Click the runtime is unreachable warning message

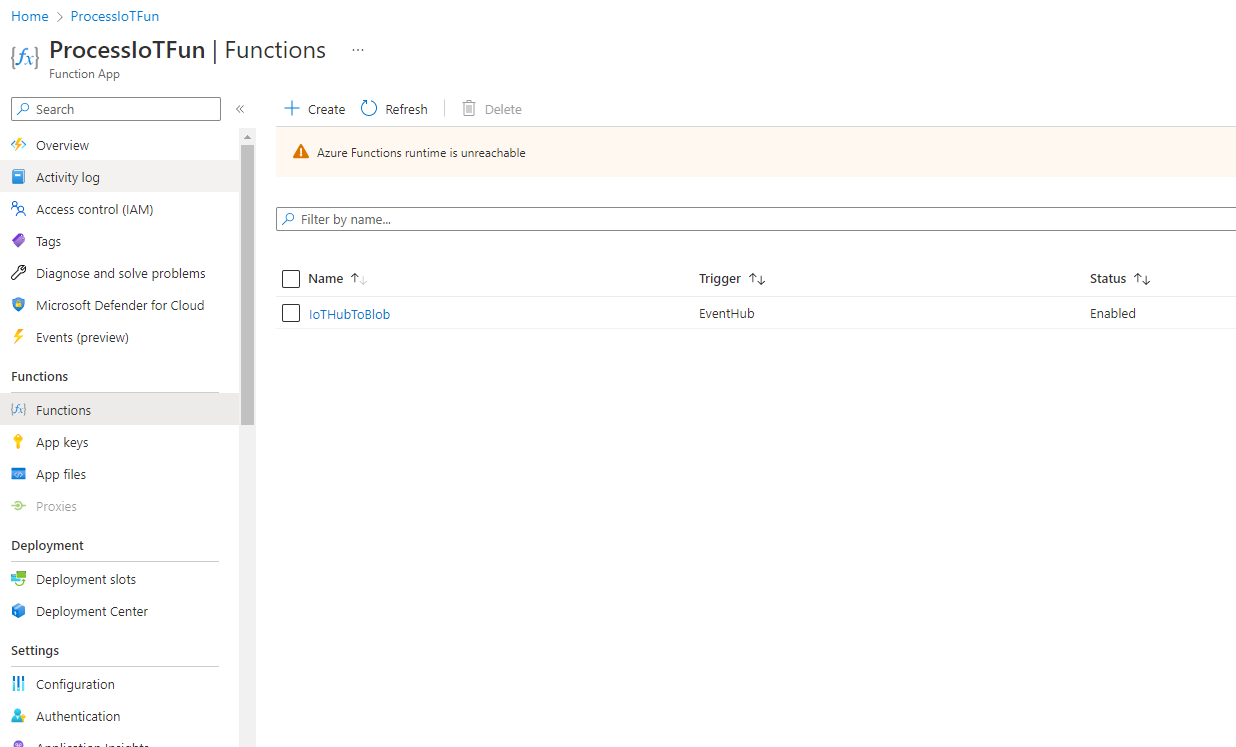click(421, 153)
